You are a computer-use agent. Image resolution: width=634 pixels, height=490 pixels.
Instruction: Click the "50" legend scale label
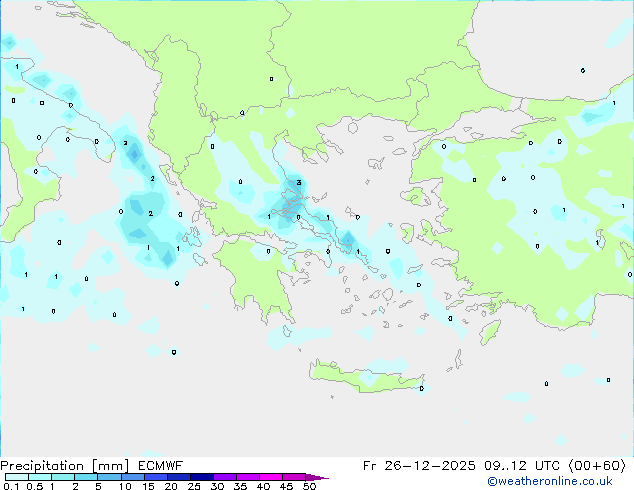[310, 486]
